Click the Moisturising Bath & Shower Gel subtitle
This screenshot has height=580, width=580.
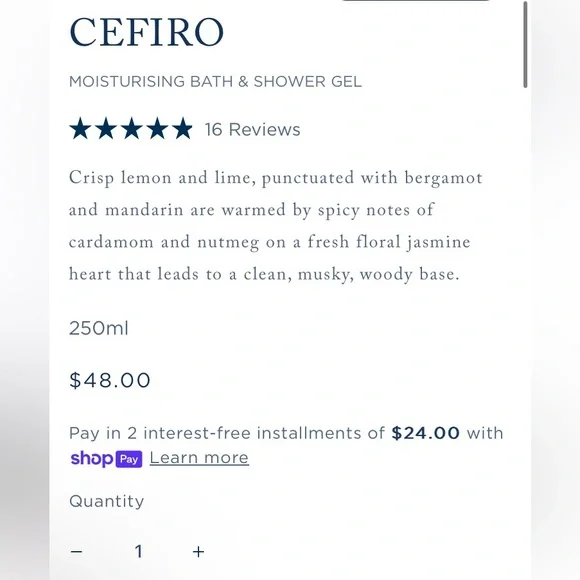[215, 81]
